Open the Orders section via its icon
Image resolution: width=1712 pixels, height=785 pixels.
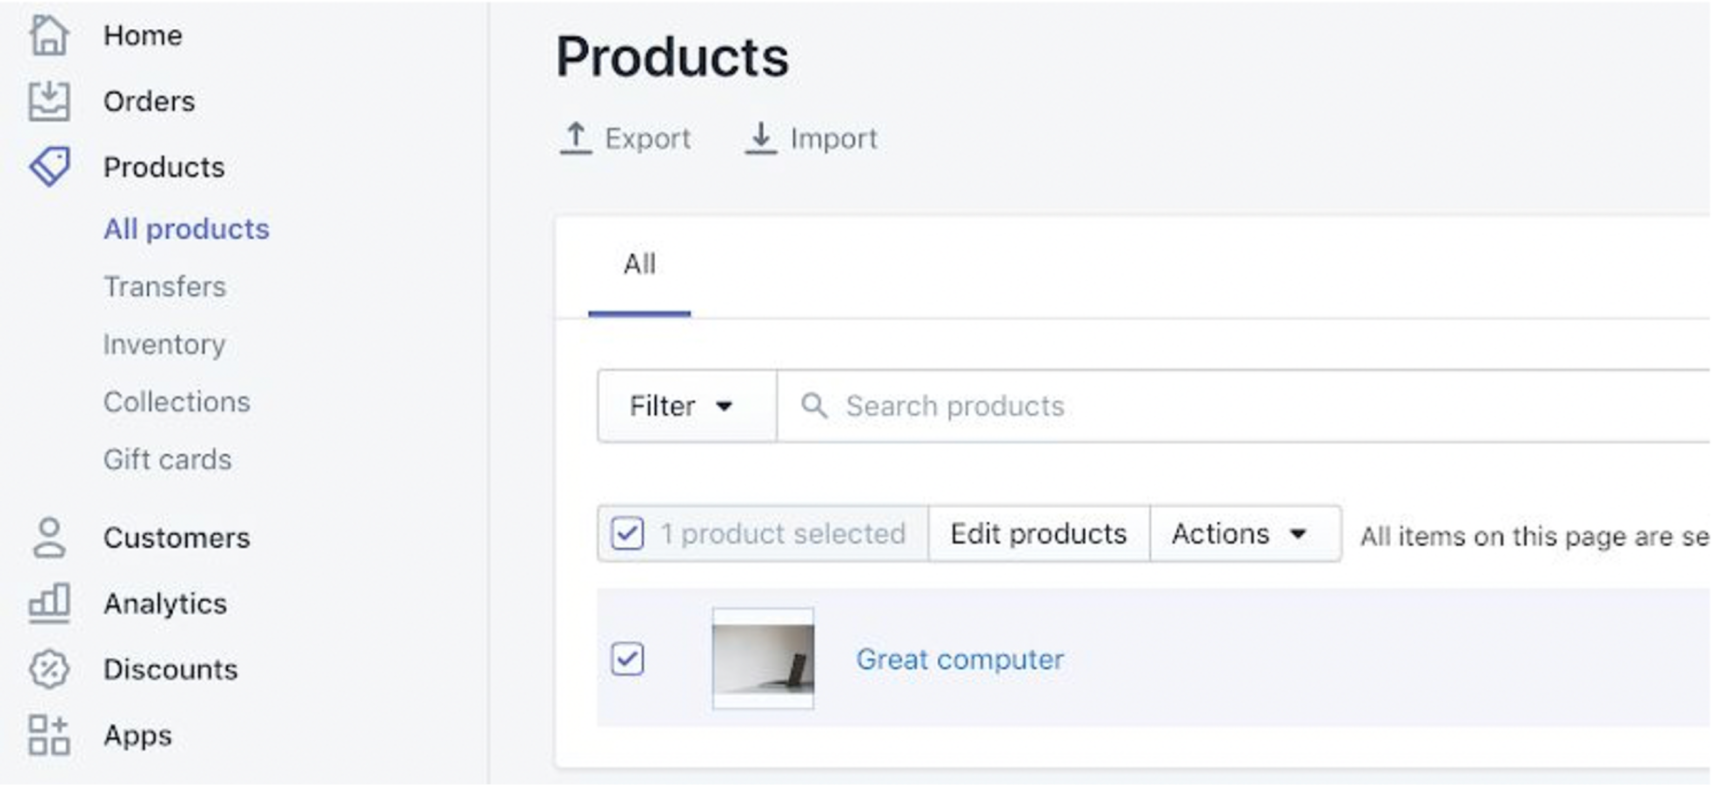pyautogui.click(x=50, y=100)
